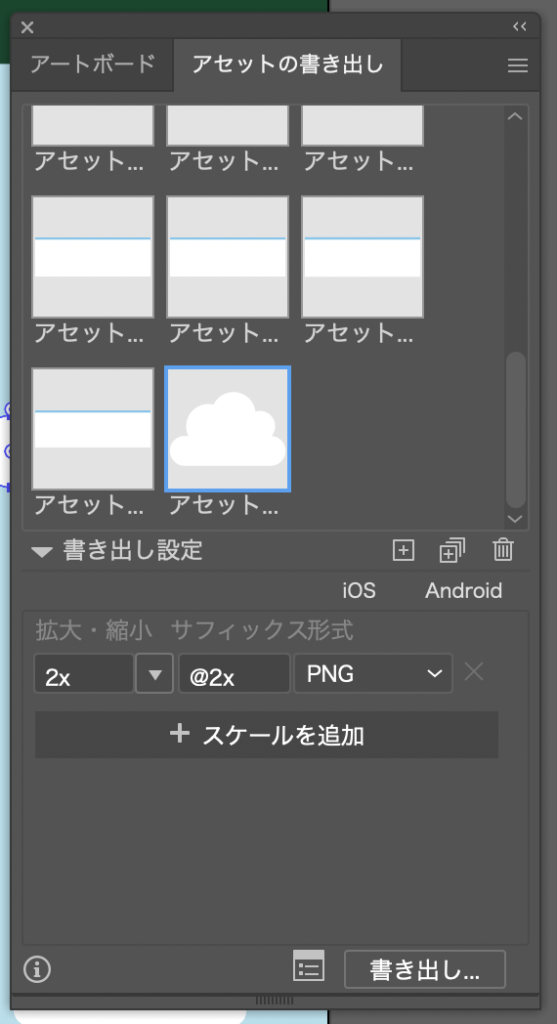Screen dimensions: 557x1024
Task: Open the 2x scale dropdown arrow
Action: [155, 673]
